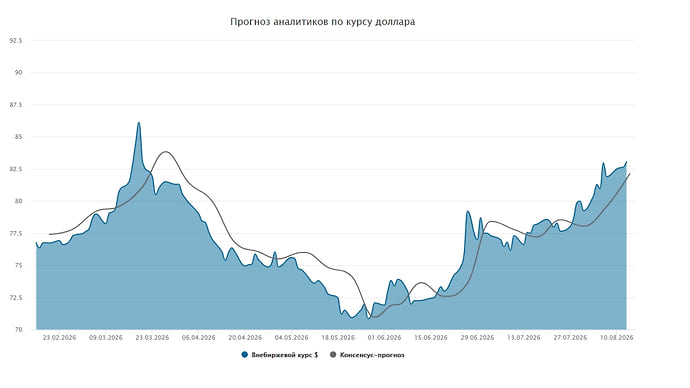690x388 pixels.
Task: Click the y-axis value 82.5
Action: (x=16, y=169)
